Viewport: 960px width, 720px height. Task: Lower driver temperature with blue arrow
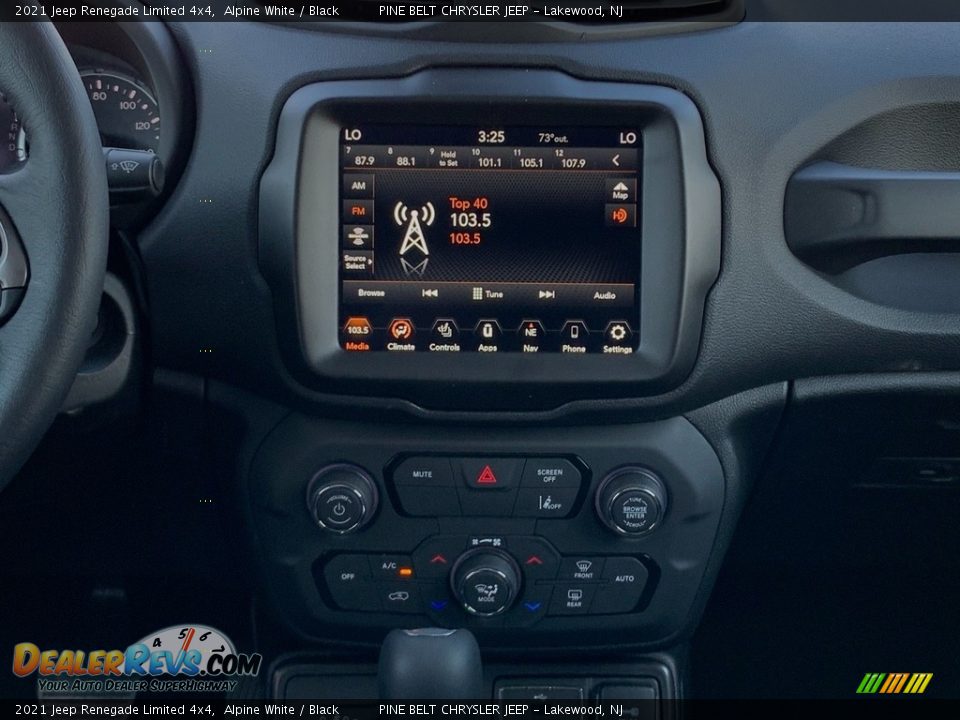point(438,605)
